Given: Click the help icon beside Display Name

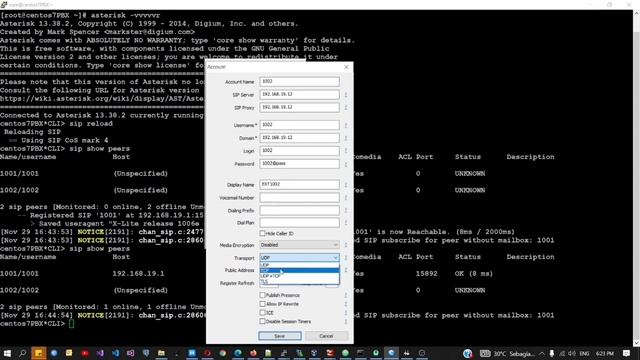Looking at the screenshot, I should [x=346, y=185].
